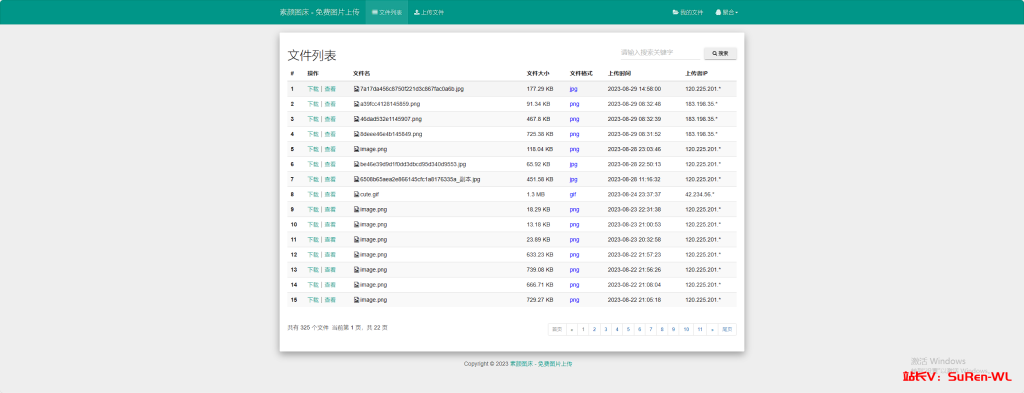This screenshot has height=393, width=1024.
Task: Click the gif format link for cute.gif
Action: pos(573,194)
